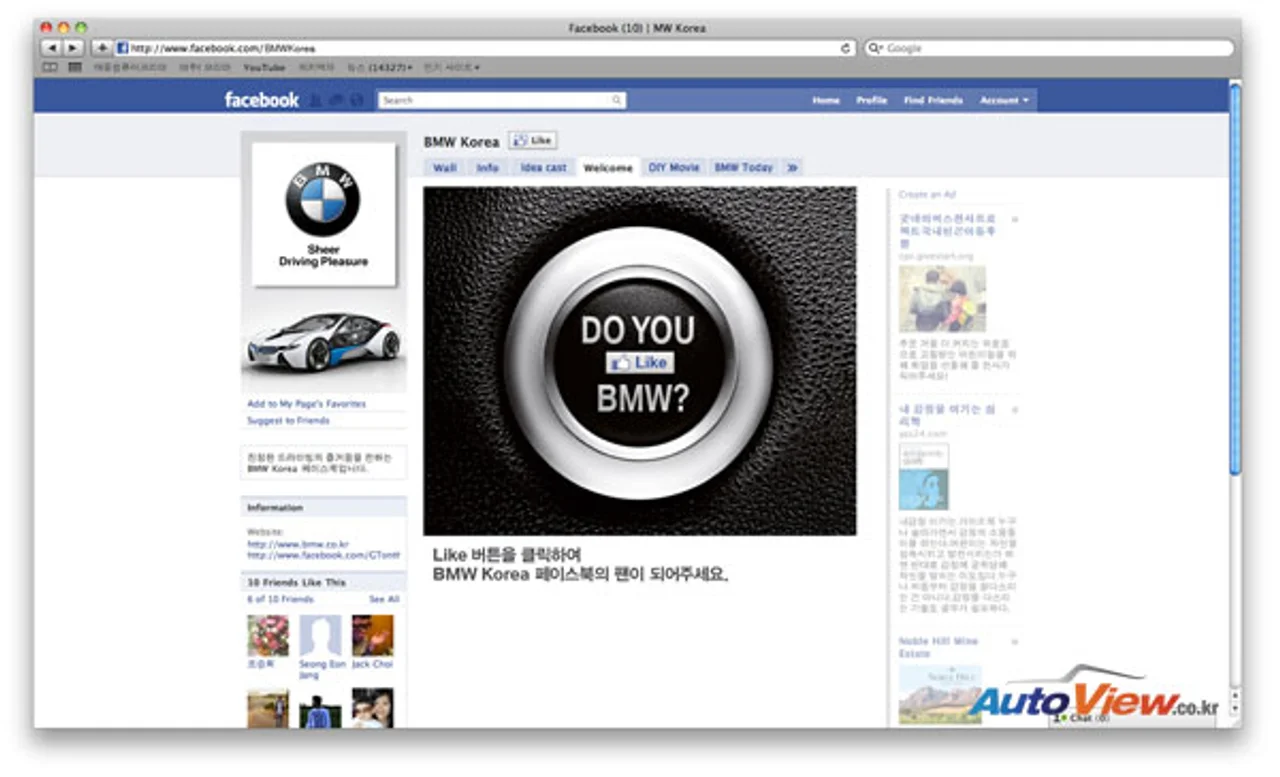
Task: Open the Idea cast tab
Action: (543, 168)
